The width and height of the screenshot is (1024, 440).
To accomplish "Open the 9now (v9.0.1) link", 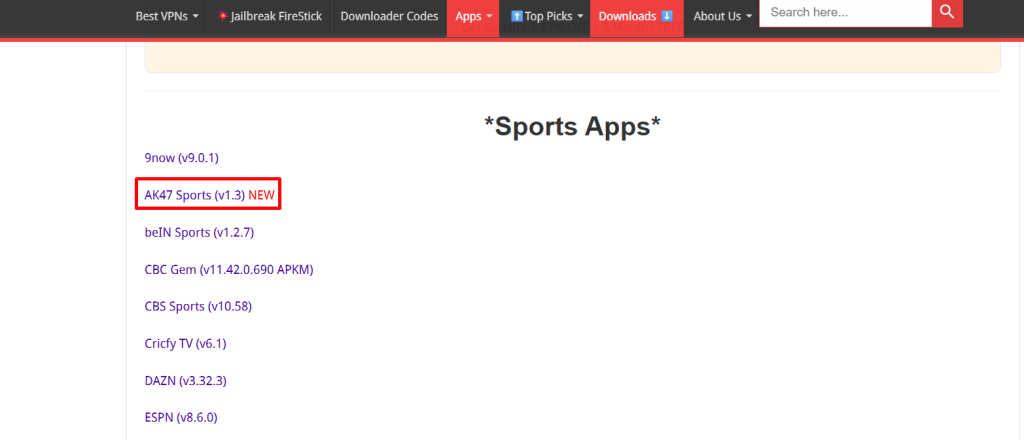I will point(181,157).
